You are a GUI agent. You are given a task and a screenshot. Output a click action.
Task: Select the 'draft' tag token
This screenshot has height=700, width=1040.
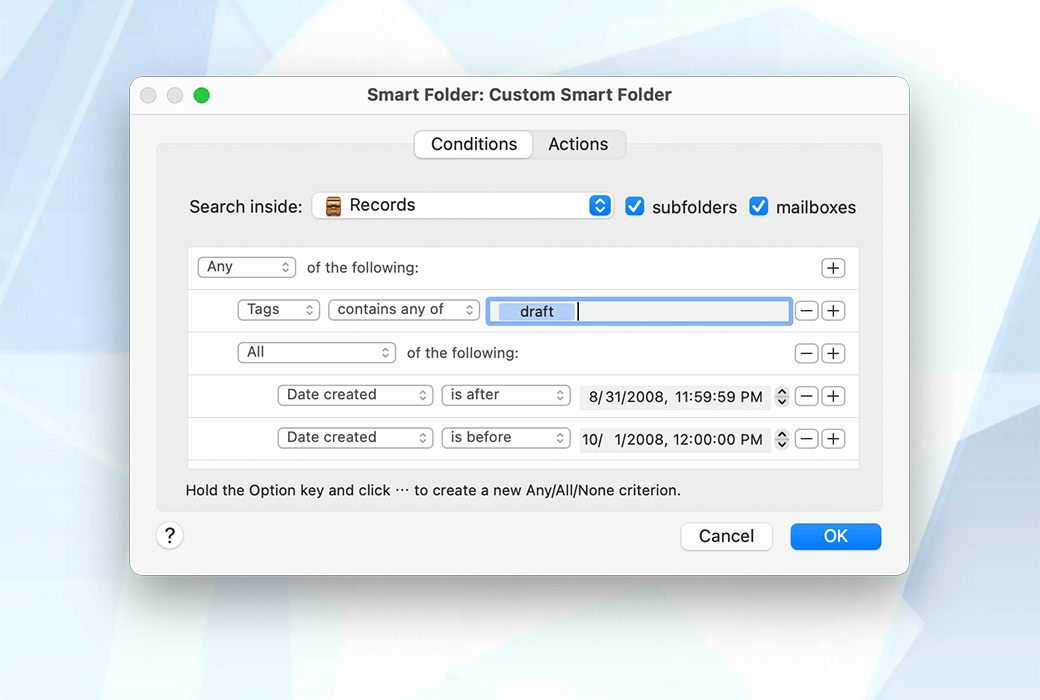pos(537,311)
